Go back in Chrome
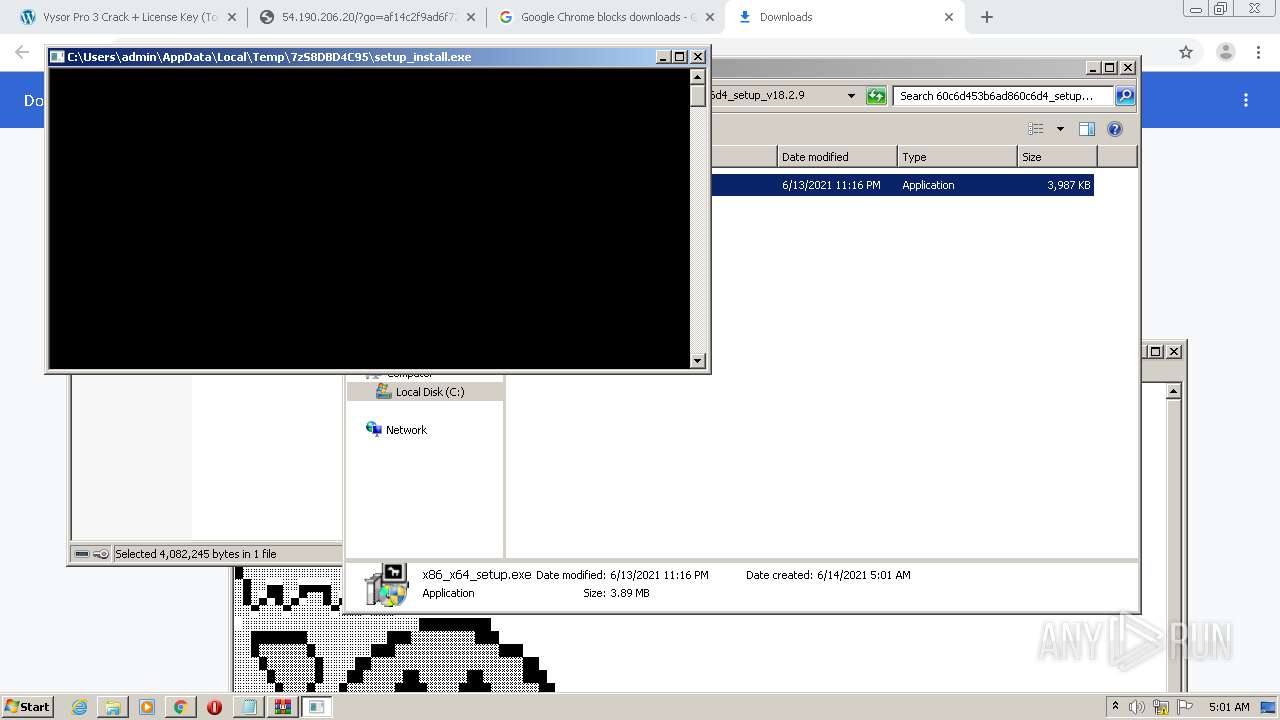 [22, 52]
